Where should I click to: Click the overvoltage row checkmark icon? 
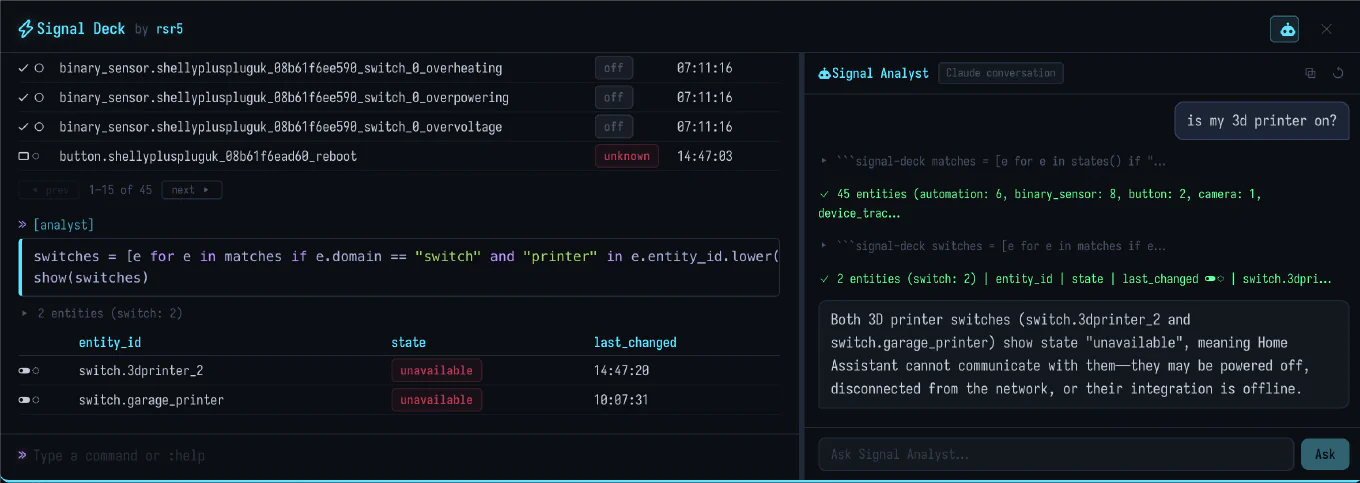pos(23,127)
